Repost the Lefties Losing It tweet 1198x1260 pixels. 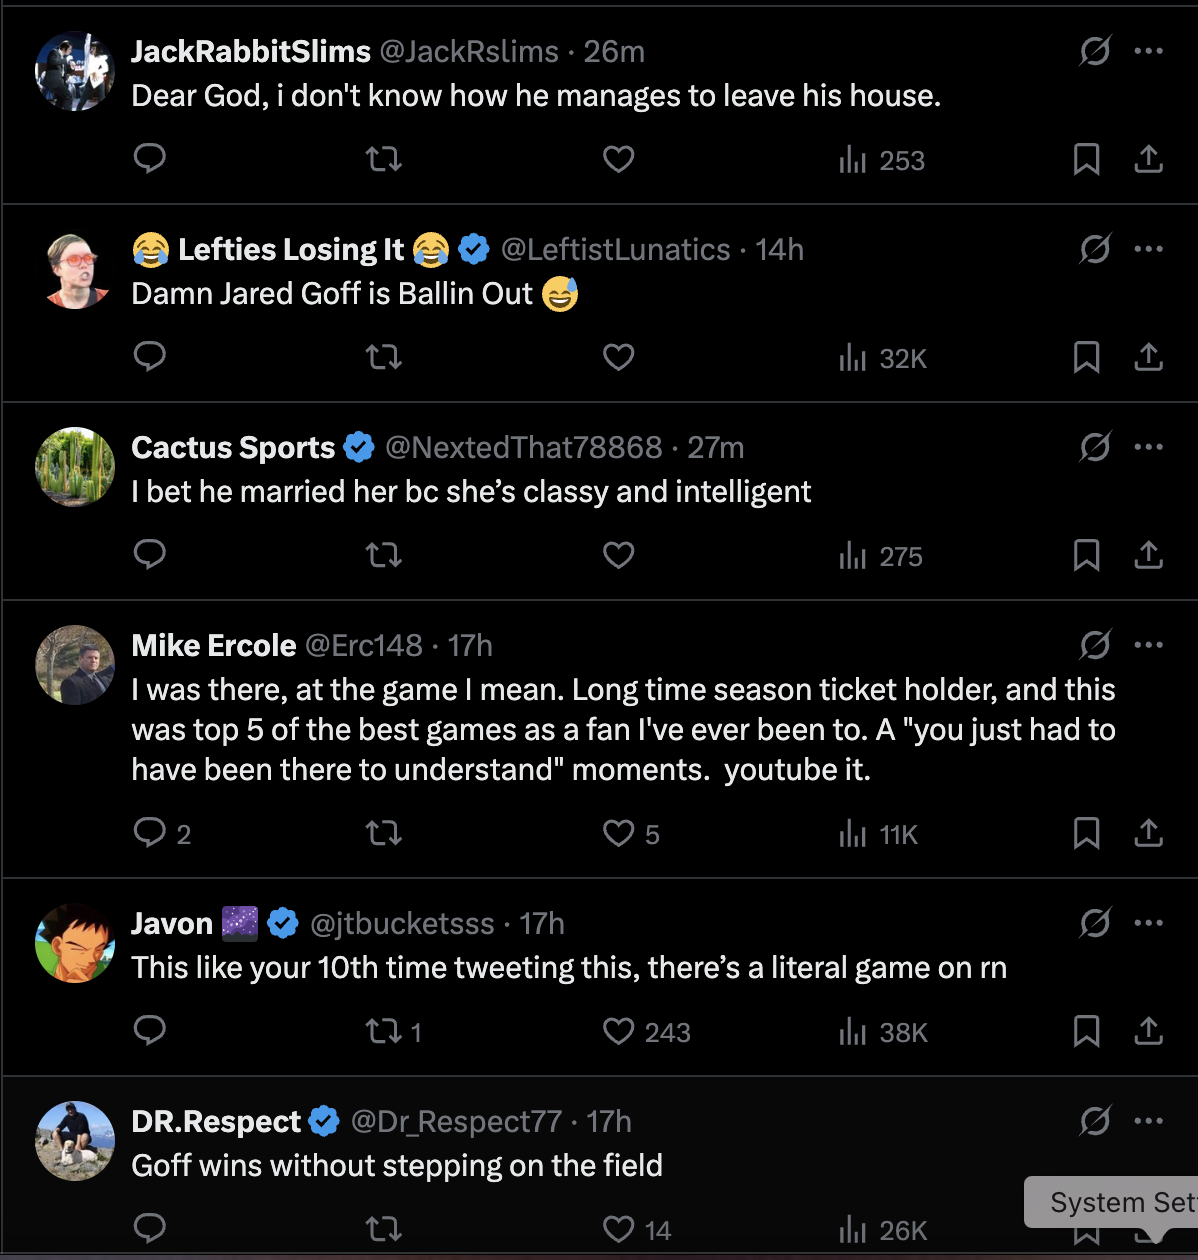pos(384,357)
